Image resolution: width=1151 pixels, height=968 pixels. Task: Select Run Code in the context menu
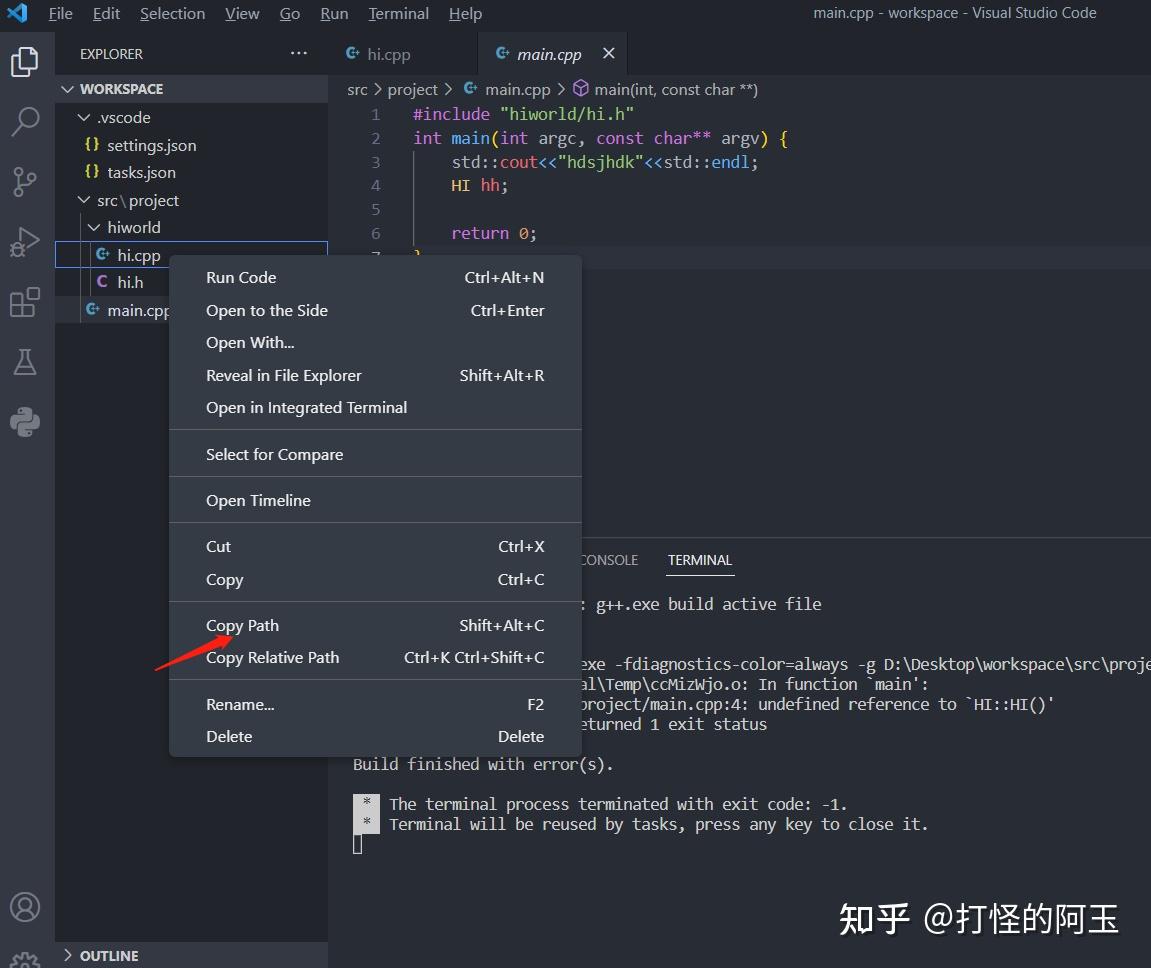(x=241, y=277)
